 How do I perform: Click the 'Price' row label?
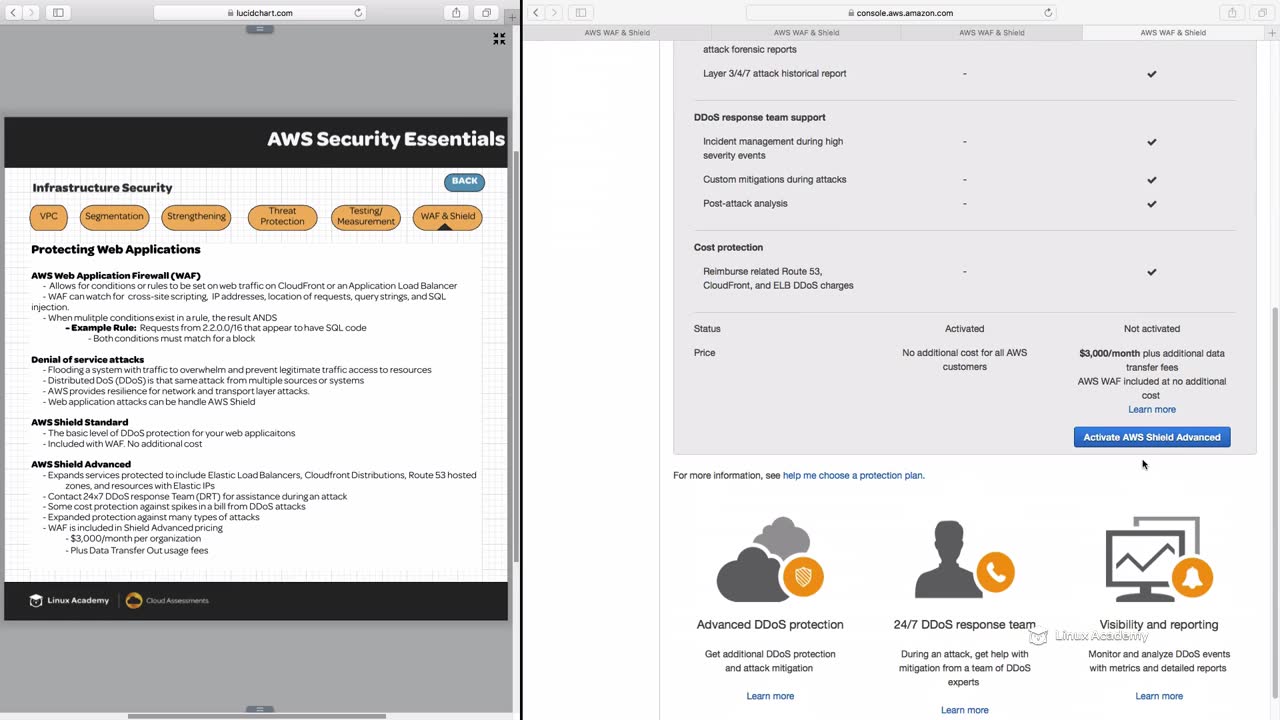pos(705,352)
